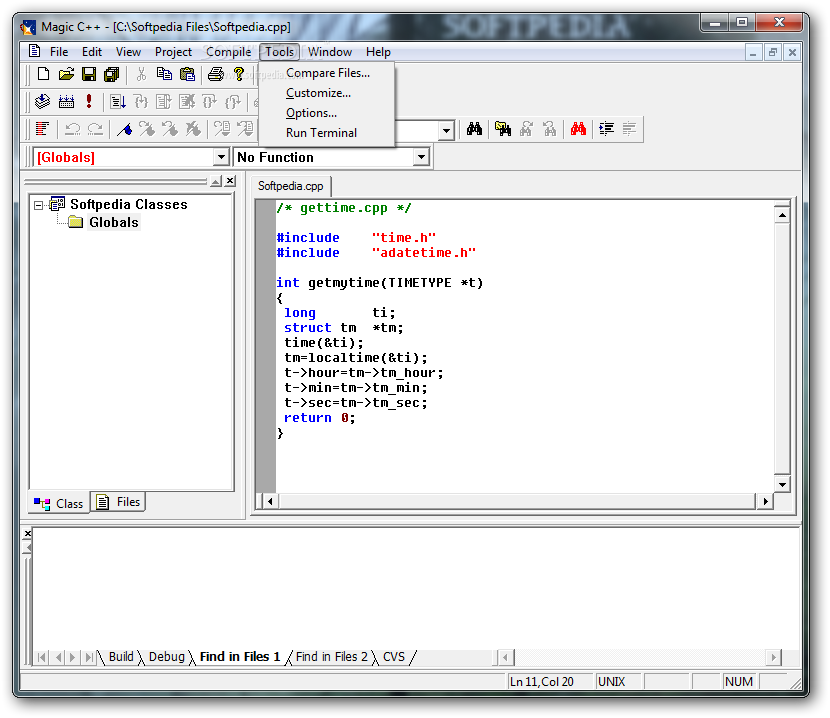830x718 pixels.
Task: Print the document using the printer icon
Action: click(x=215, y=74)
